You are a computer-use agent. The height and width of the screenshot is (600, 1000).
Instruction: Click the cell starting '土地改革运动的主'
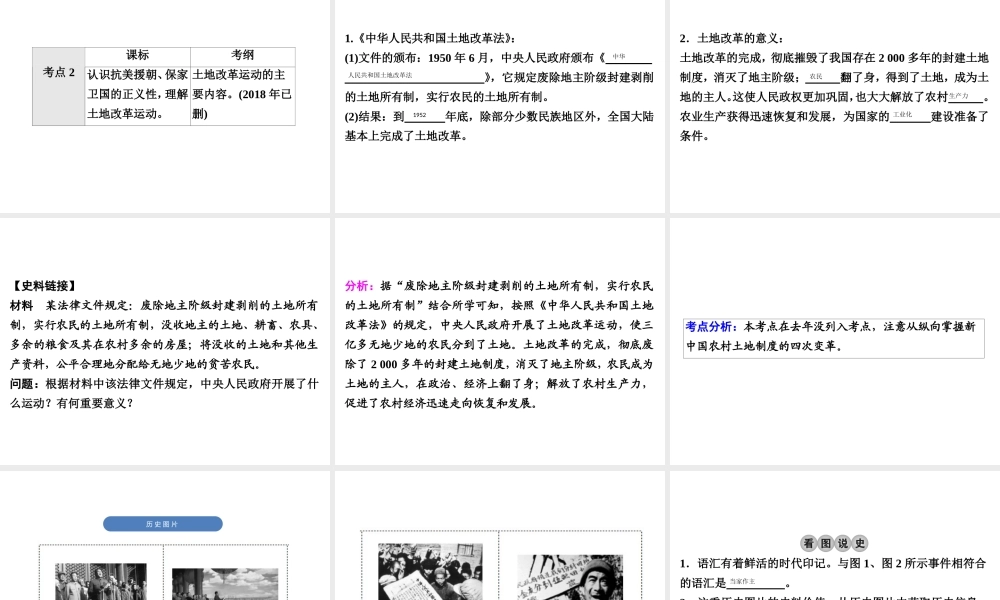[243, 94]
